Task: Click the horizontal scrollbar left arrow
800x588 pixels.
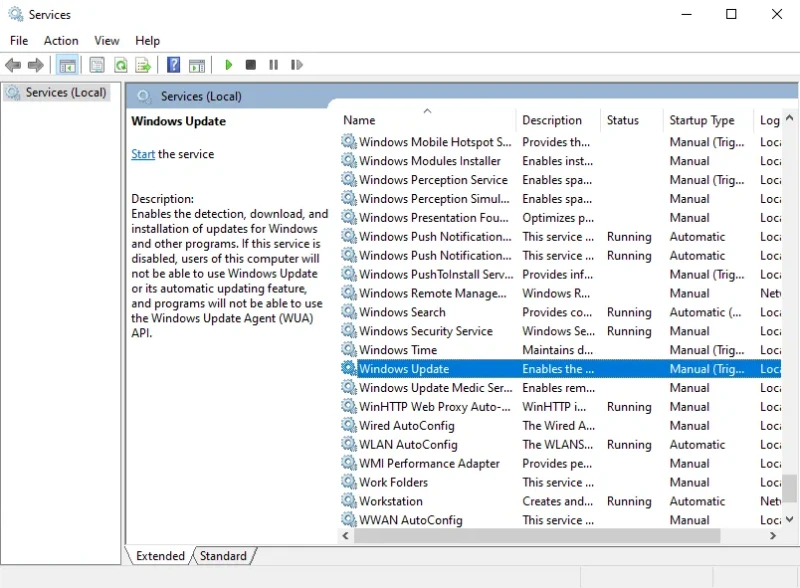Action: 346,535
